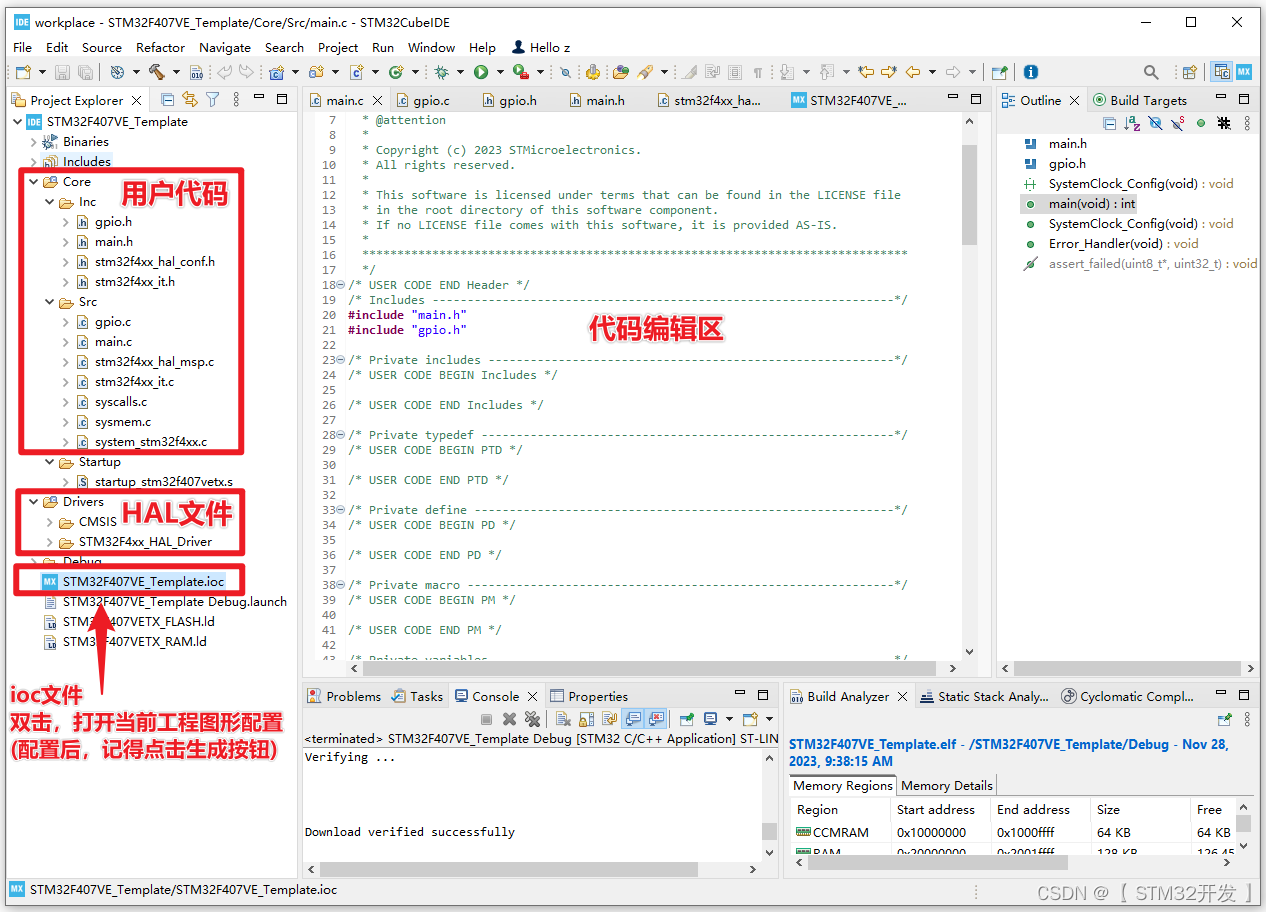
Task: Collapse the Core folder in the tree
Action: (x=33, y=182)
